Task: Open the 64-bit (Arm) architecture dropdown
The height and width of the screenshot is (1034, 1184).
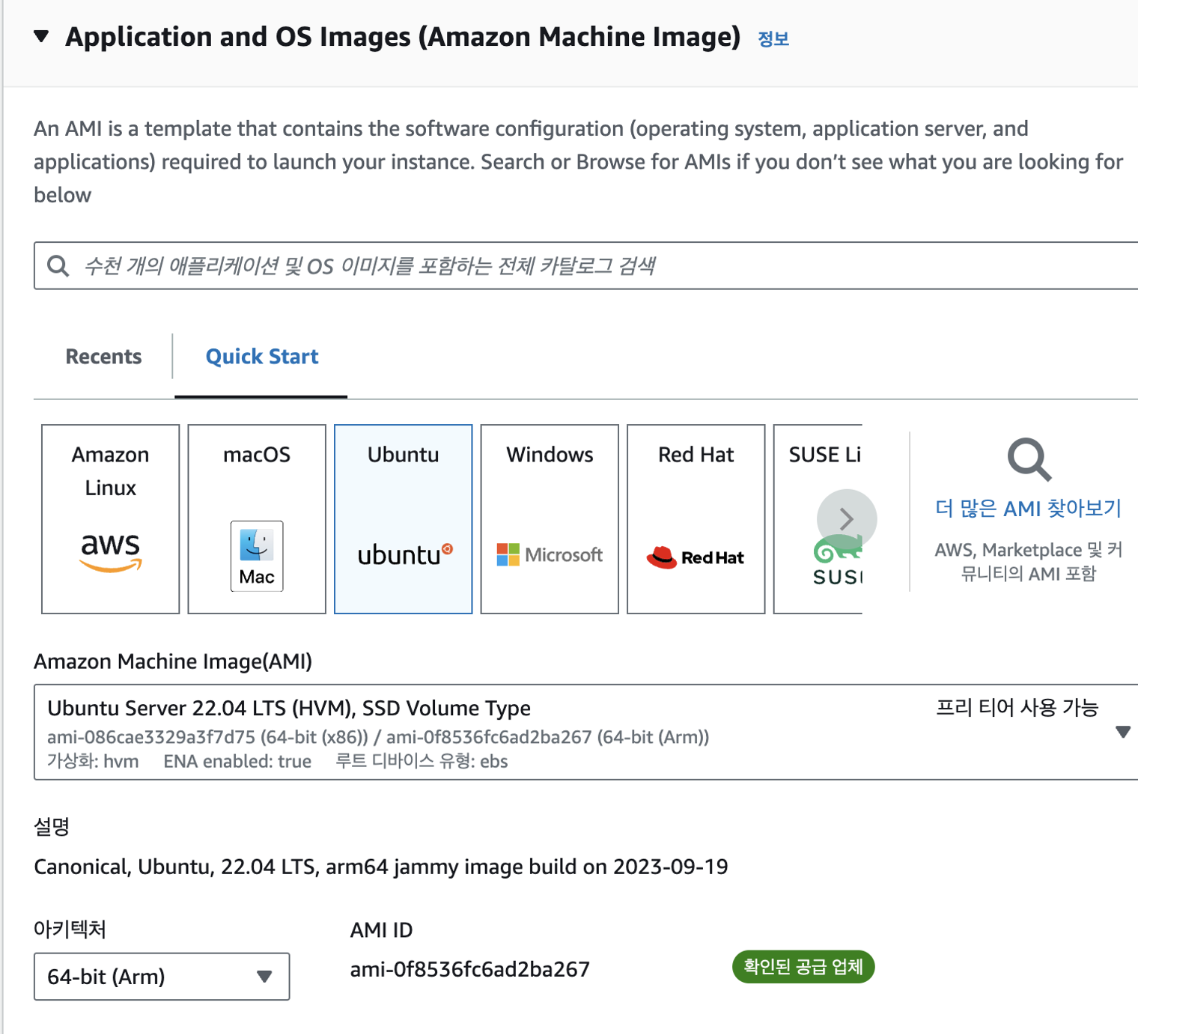Action: pyautogui.click(x=162, y=977)
